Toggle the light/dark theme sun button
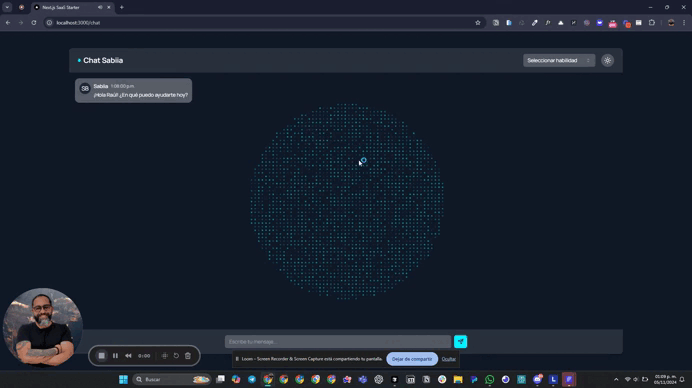 (608, 60)
